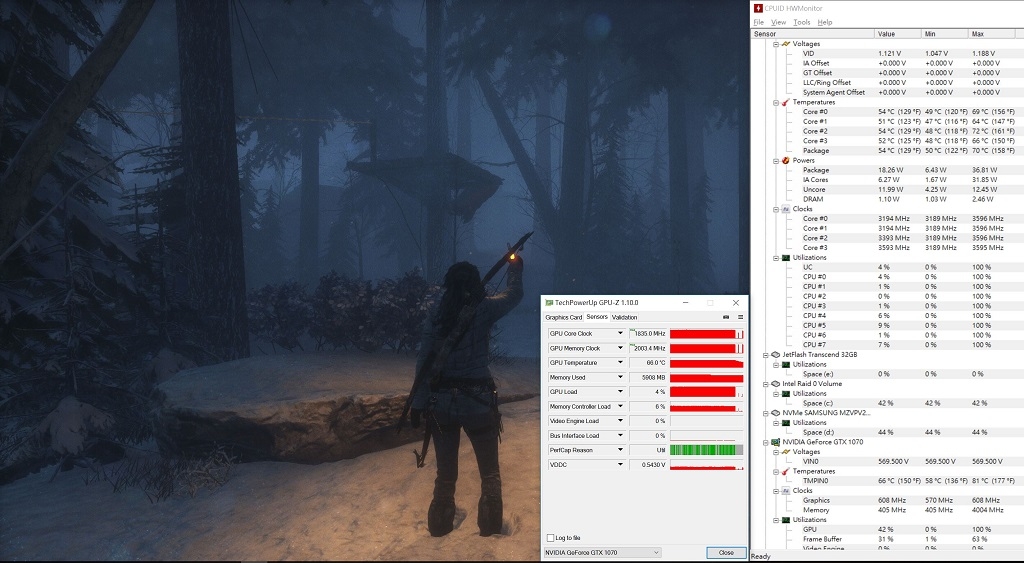Click the GPU Core Clock value 1835.0 MHz
Image resolution: width=1024 pixels, height=563 pixels.
tap(648, 333)
